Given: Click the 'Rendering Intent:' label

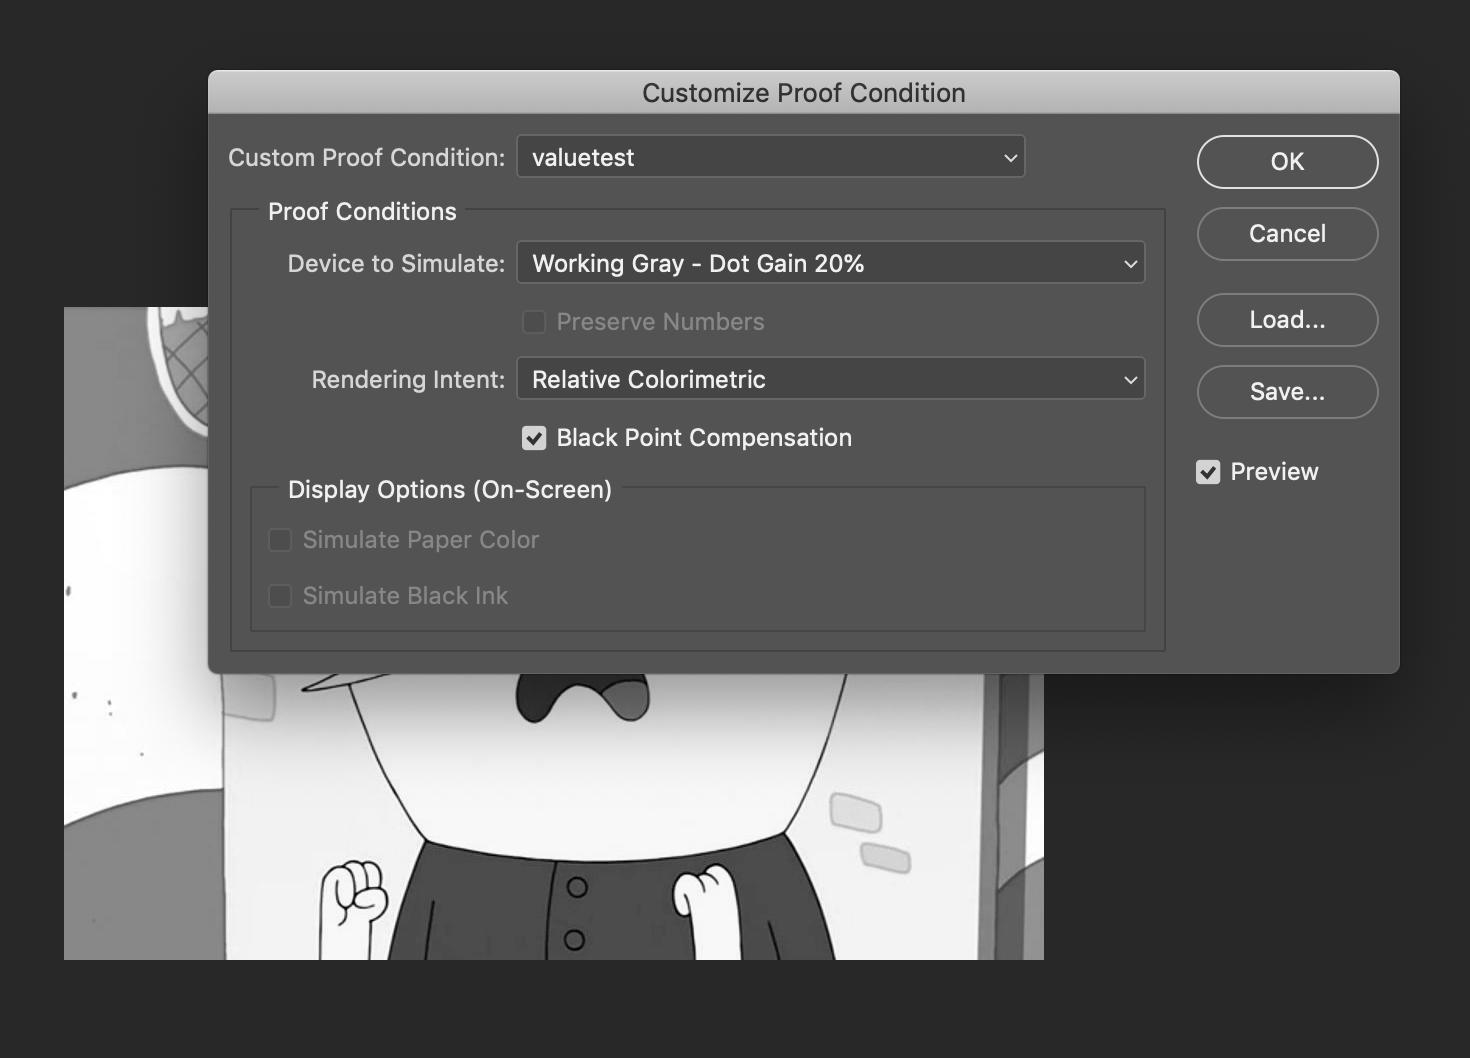Looking at the screenshot, I should 408,380.
